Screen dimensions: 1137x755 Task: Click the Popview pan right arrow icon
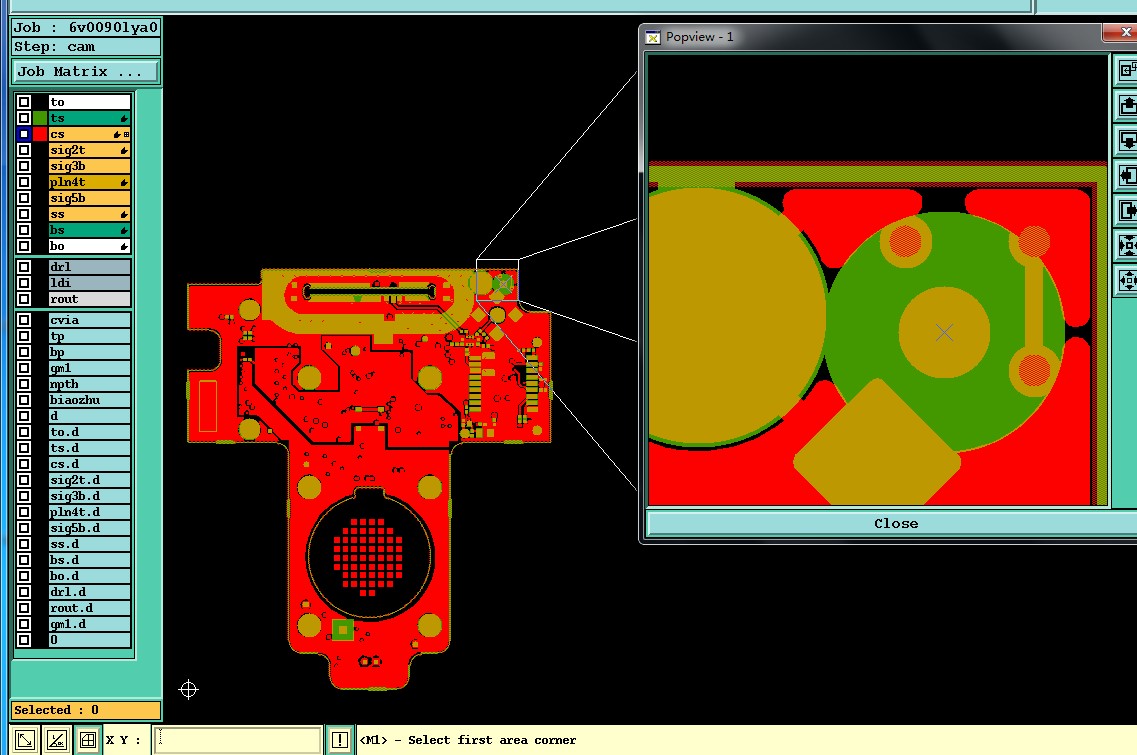coord(1127,210)
